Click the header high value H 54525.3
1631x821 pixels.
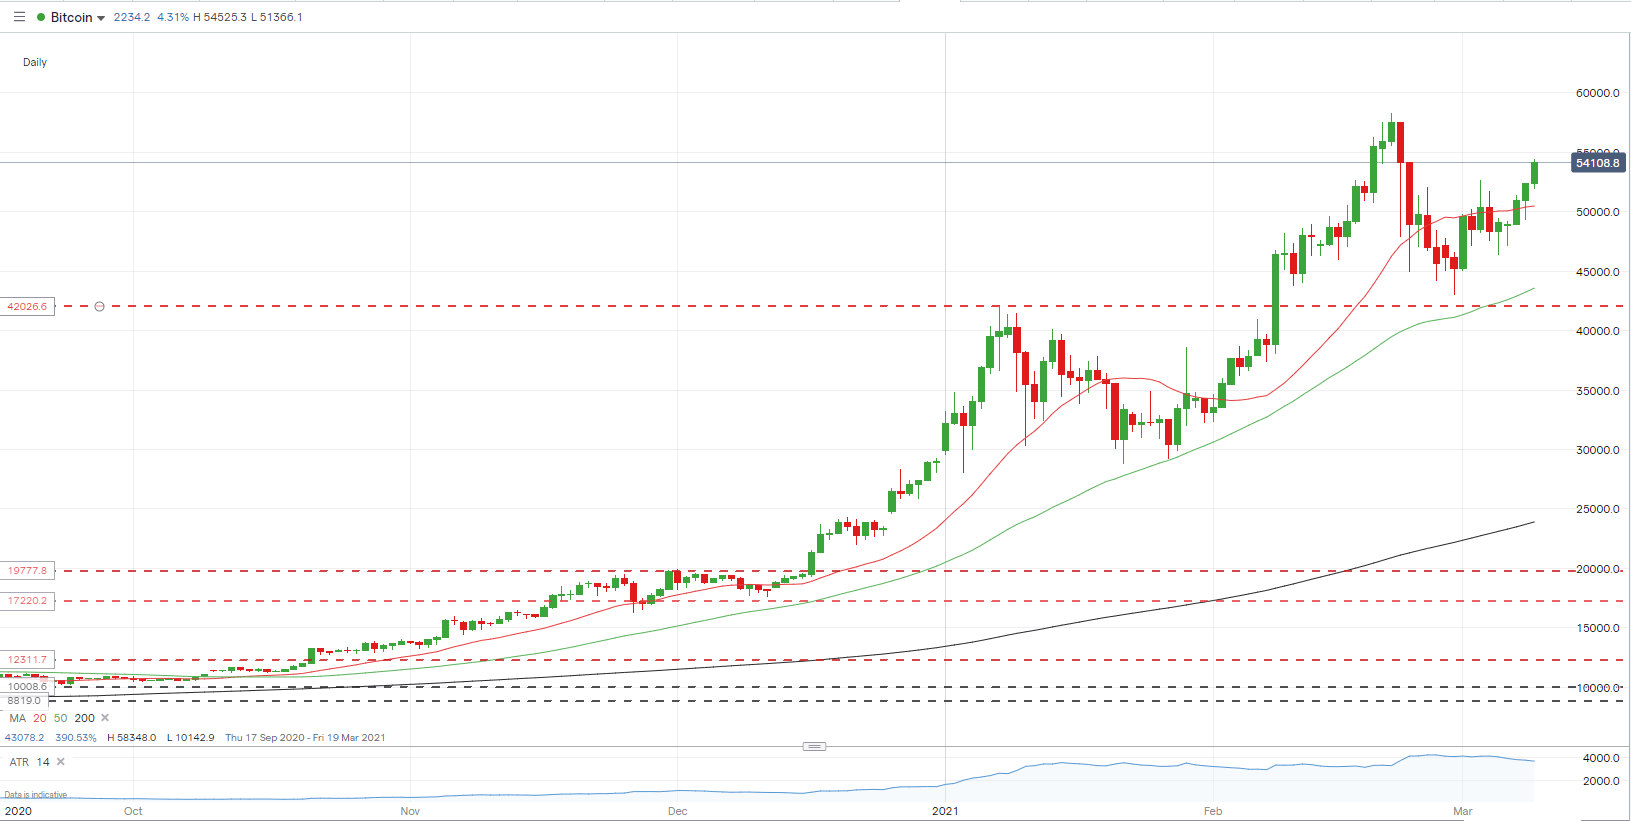(x=220, y=17)
